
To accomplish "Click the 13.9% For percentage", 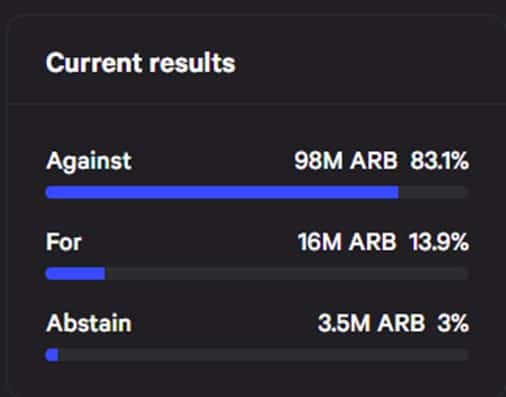I will tap(439, 242).
